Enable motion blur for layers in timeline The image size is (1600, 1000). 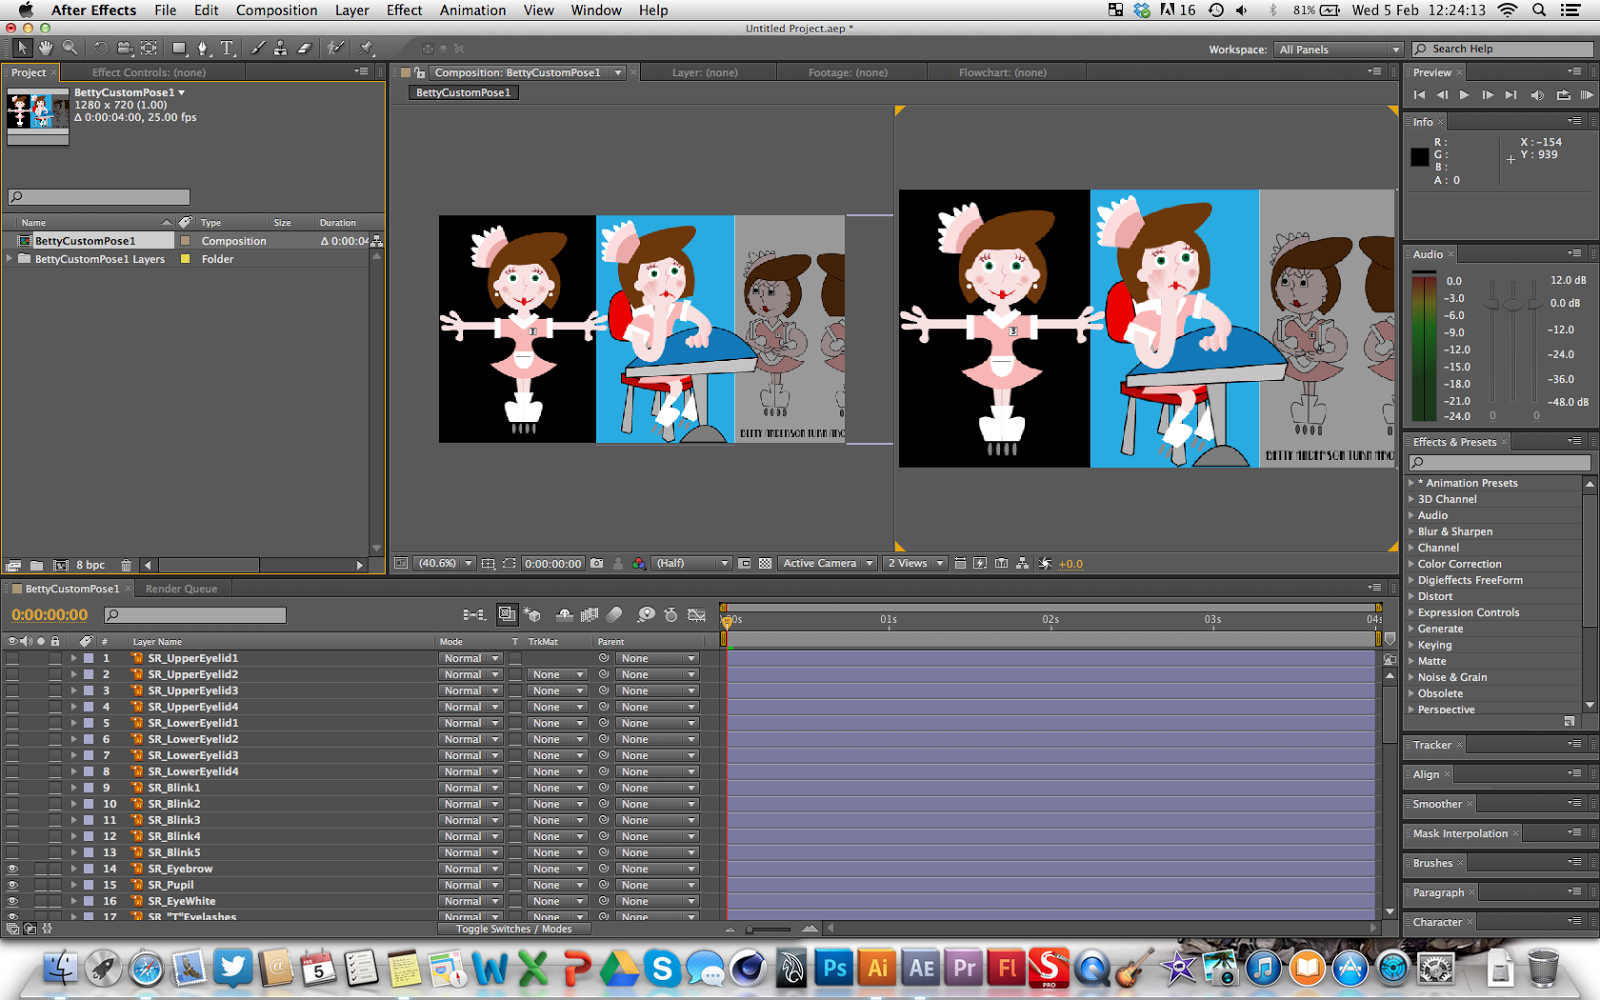(615, 615)
